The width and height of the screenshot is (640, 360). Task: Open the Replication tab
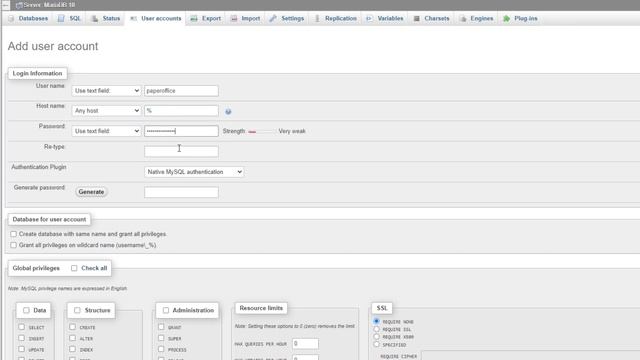click(x=336, y=18)
